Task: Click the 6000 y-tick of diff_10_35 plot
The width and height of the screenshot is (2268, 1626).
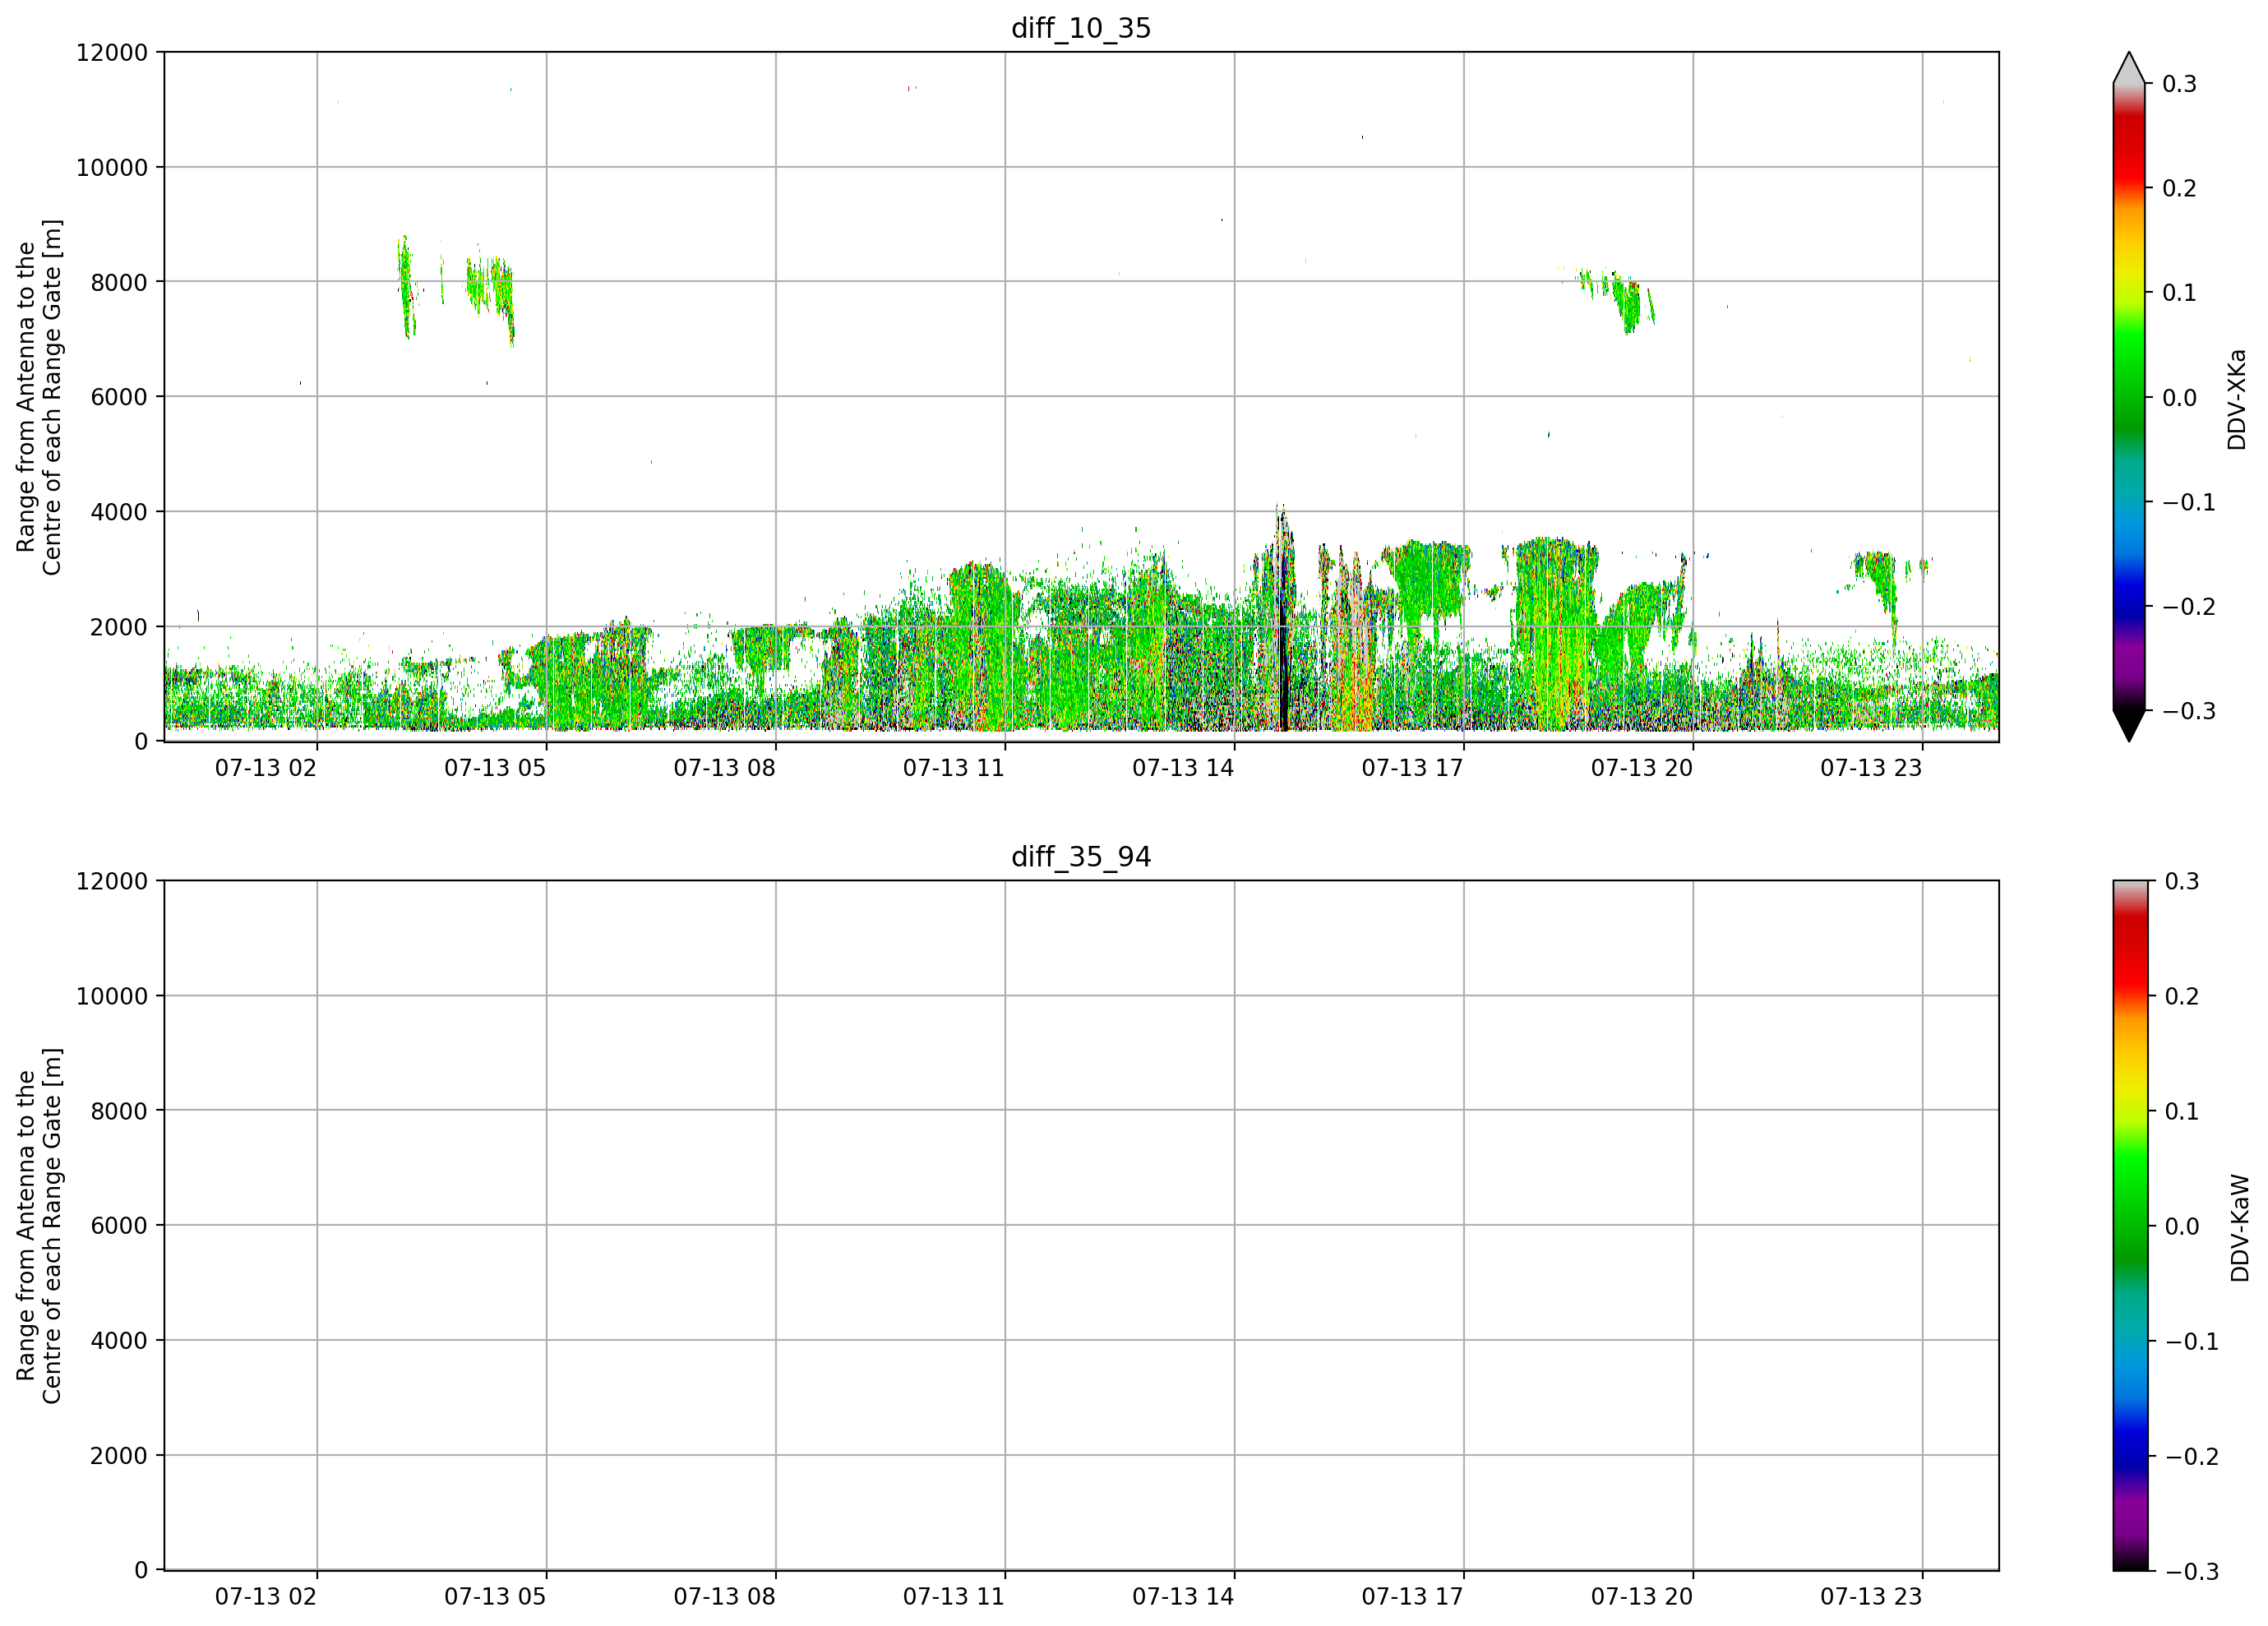Action: 119,397
